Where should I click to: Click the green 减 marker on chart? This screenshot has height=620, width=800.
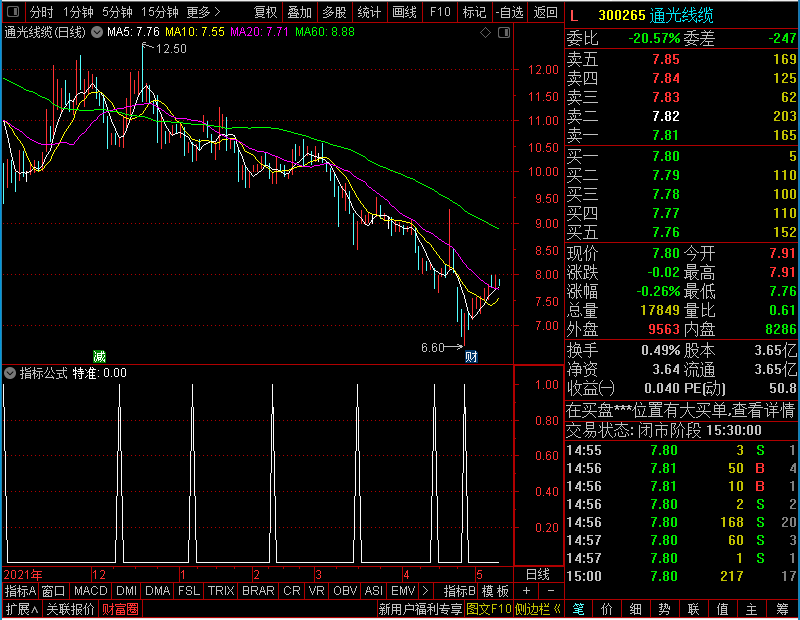pyautogui.click(x=99, y=356)
